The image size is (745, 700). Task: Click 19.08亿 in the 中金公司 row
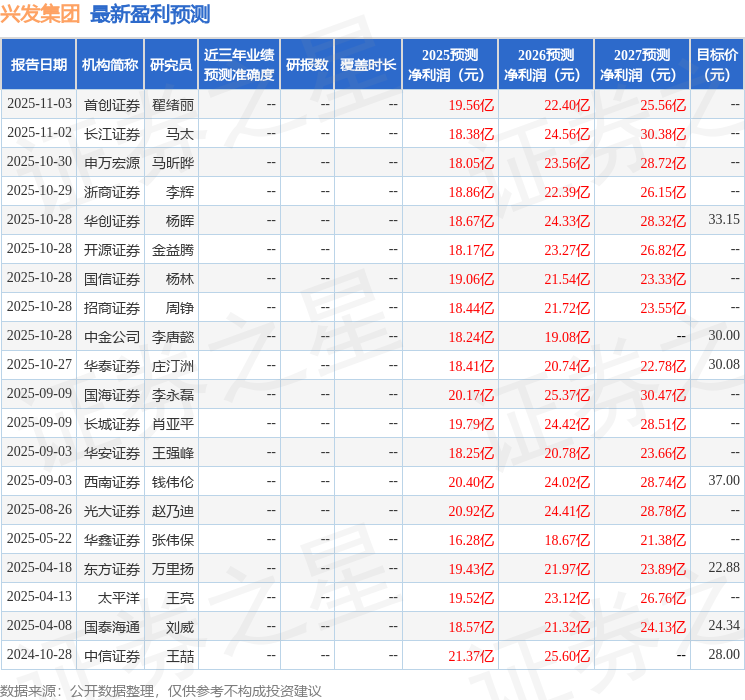567,337
